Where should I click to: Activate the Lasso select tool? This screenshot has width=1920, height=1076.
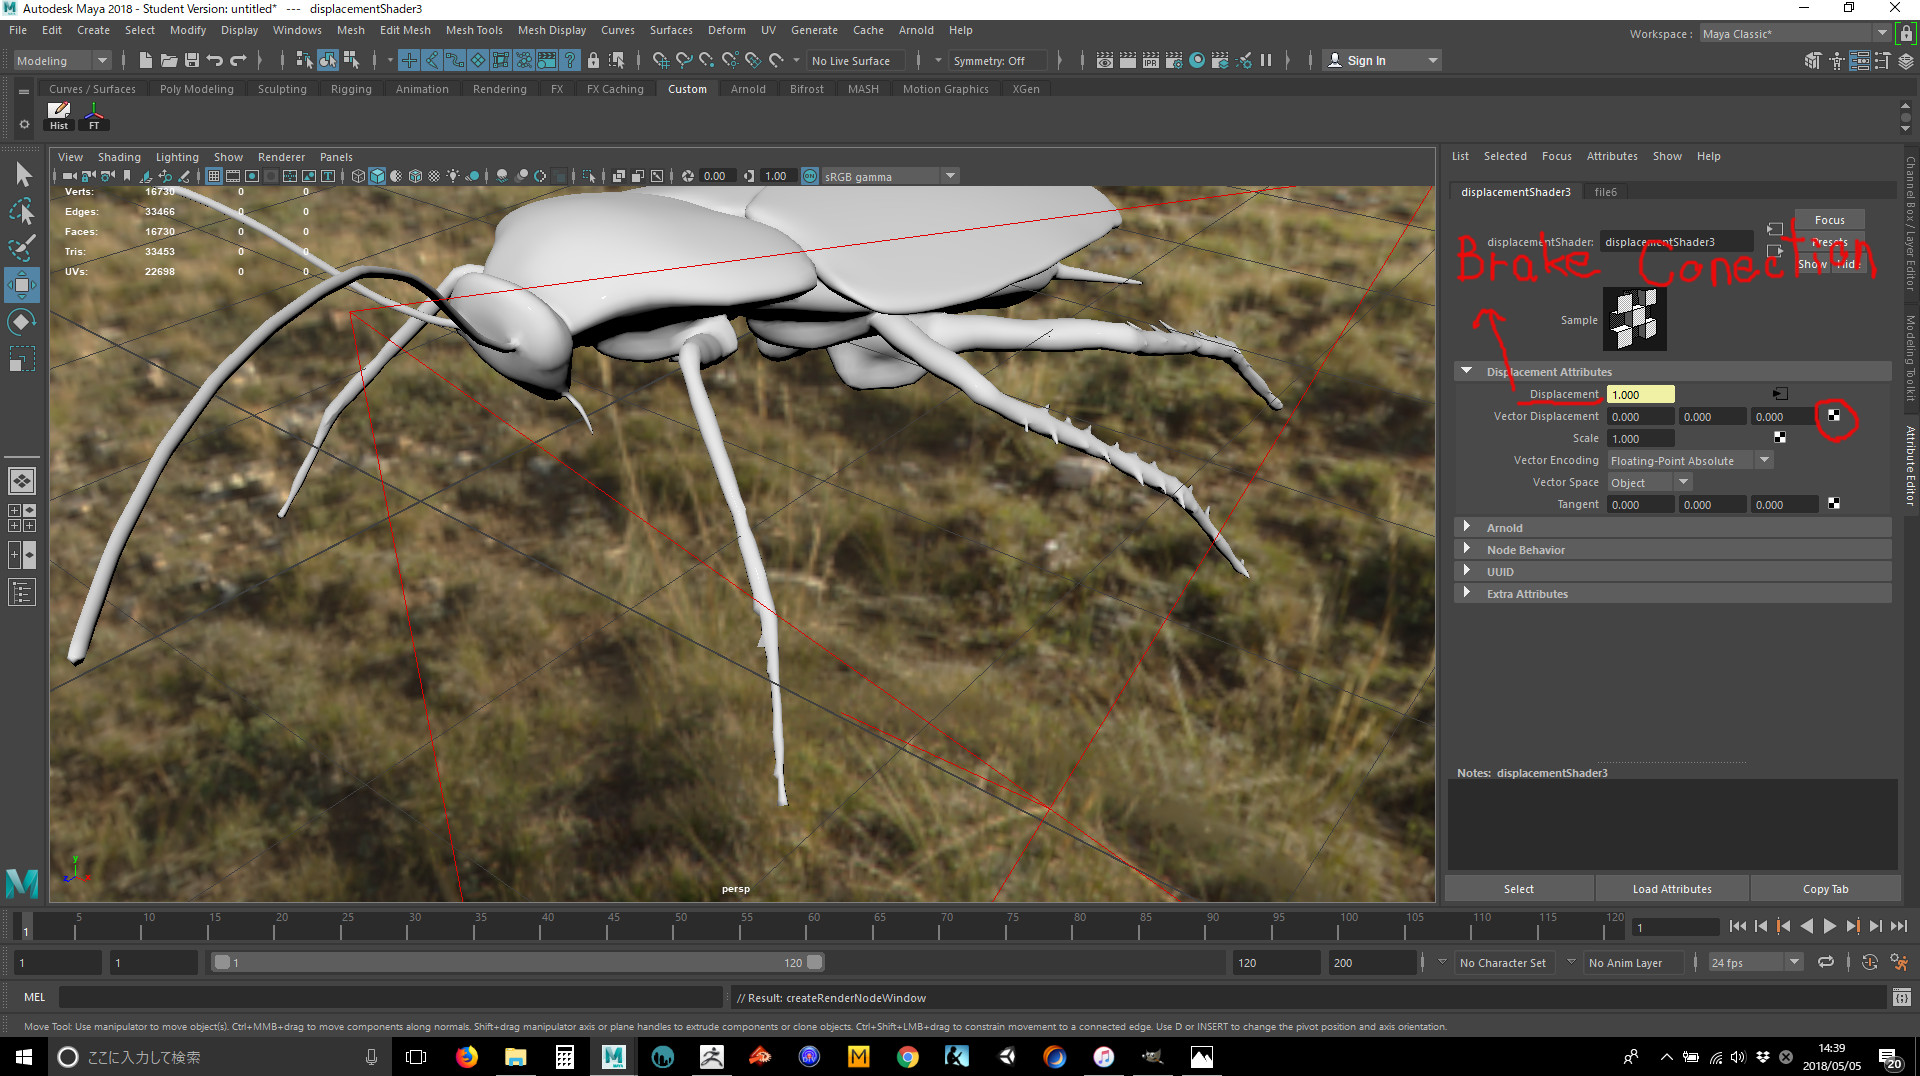tap(22, 212)
